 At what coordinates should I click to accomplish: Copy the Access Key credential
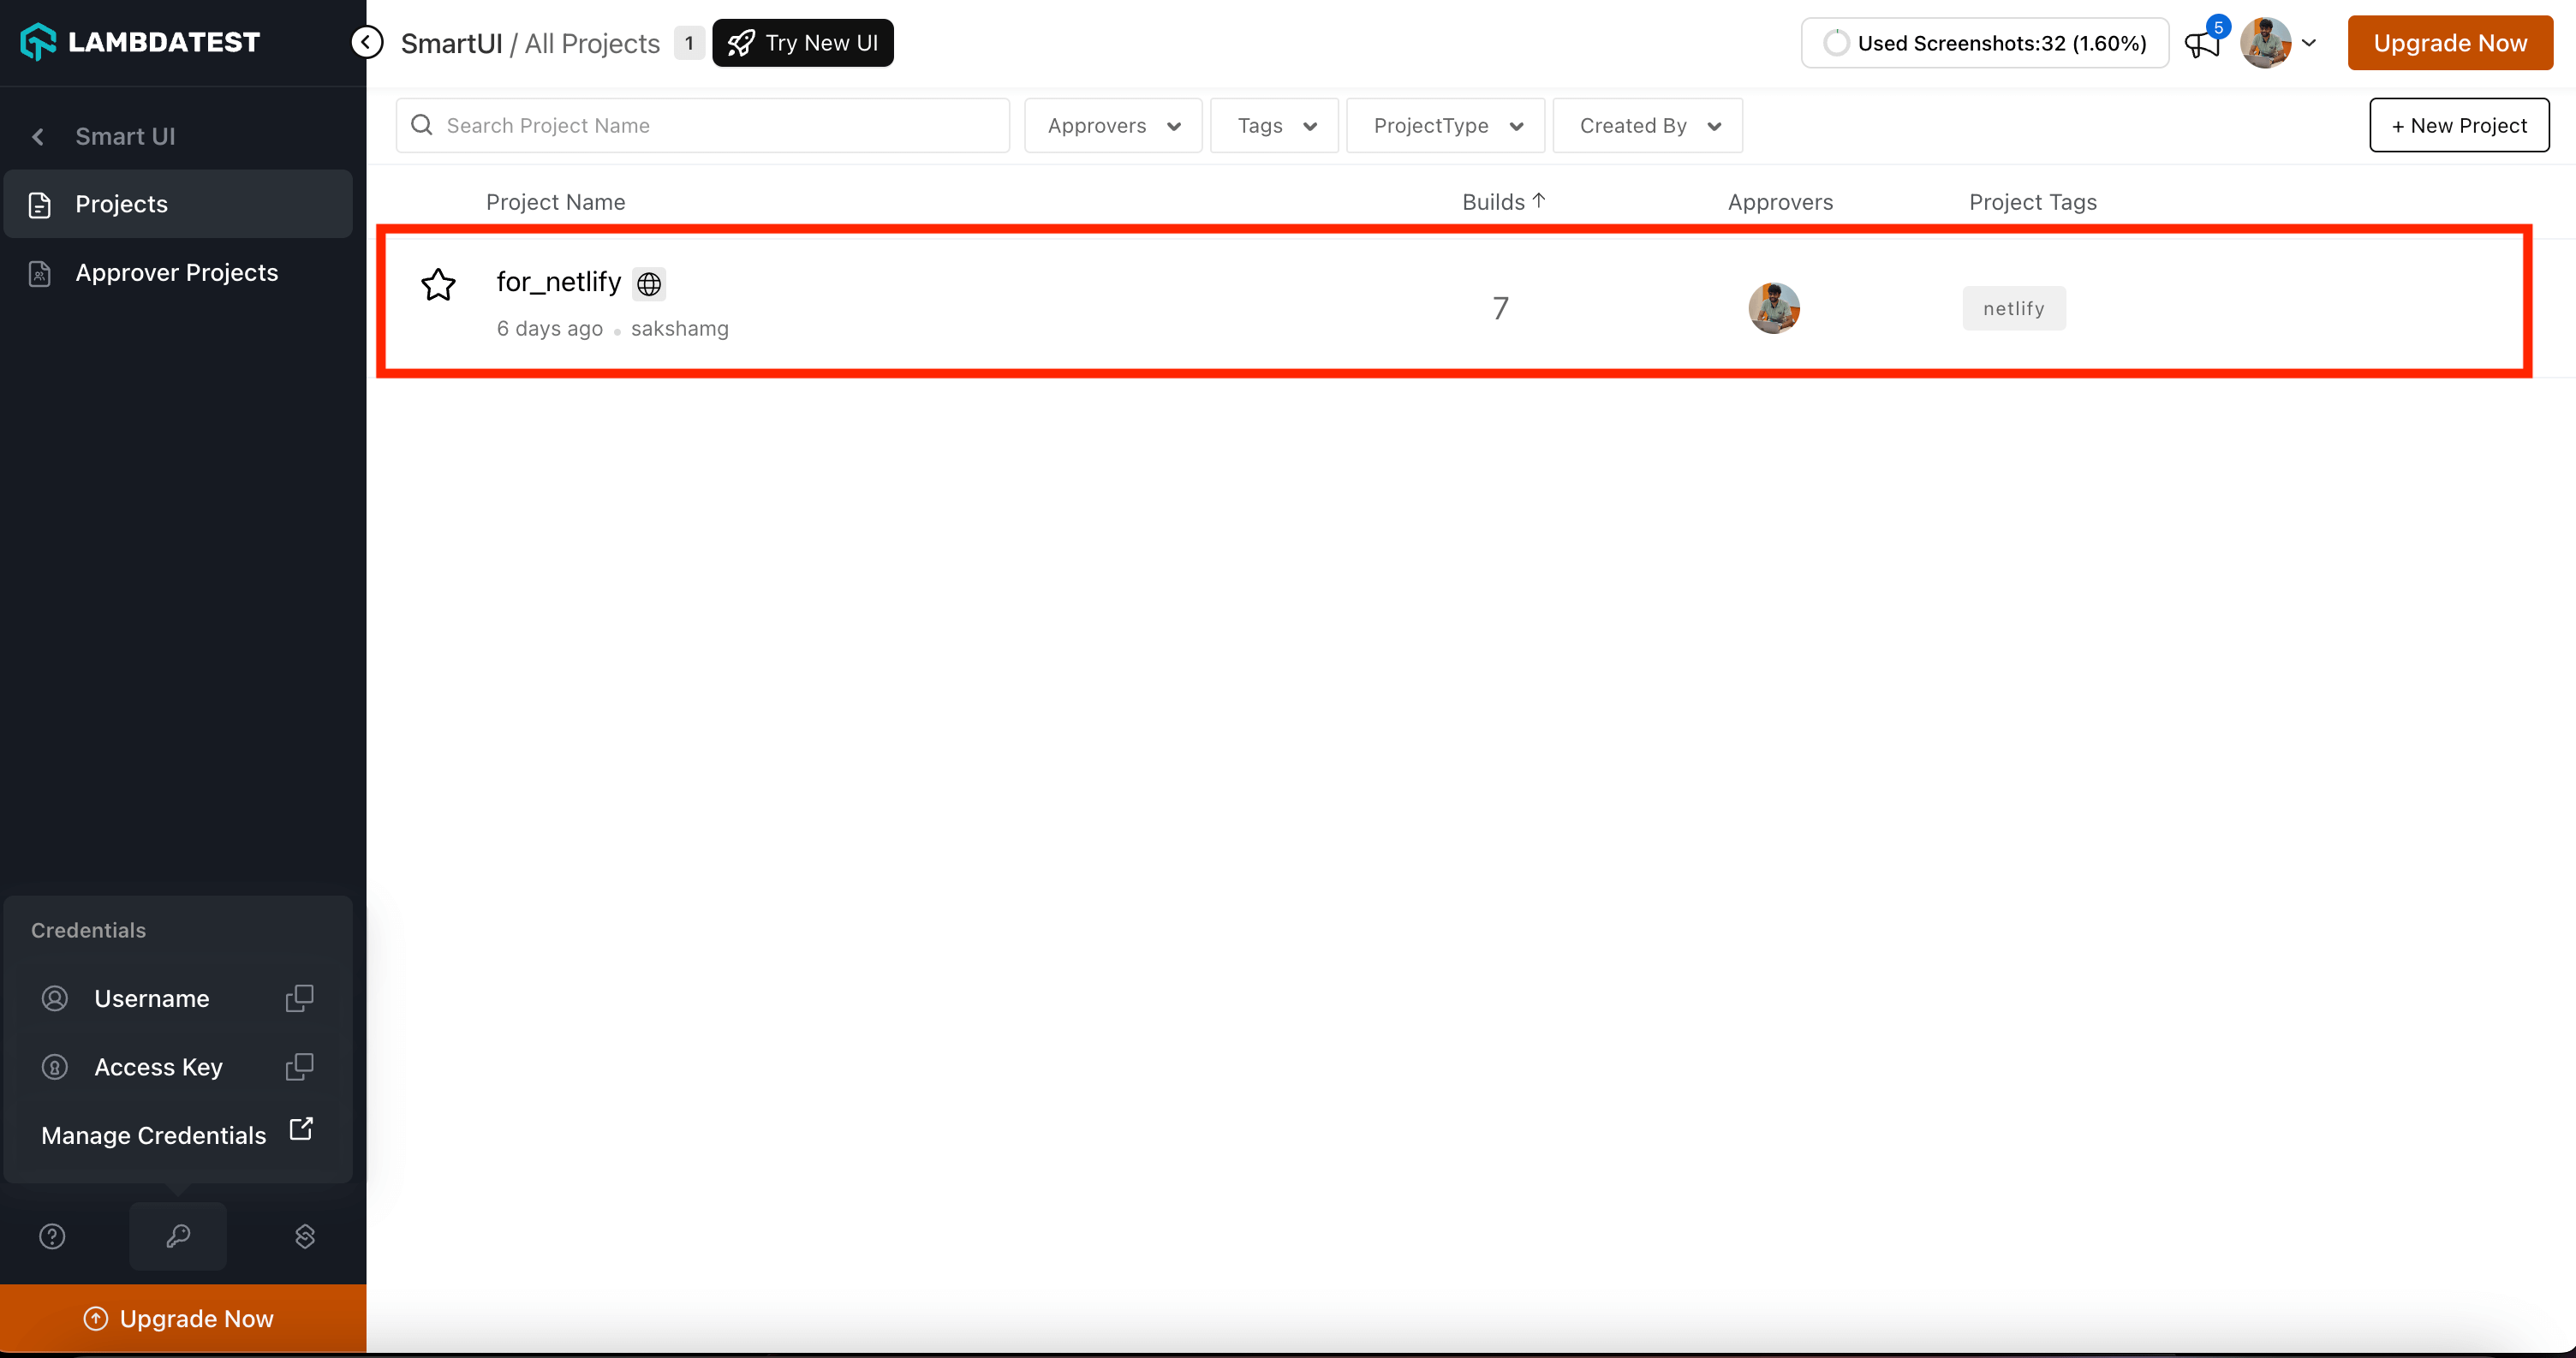pos(299,1067)
